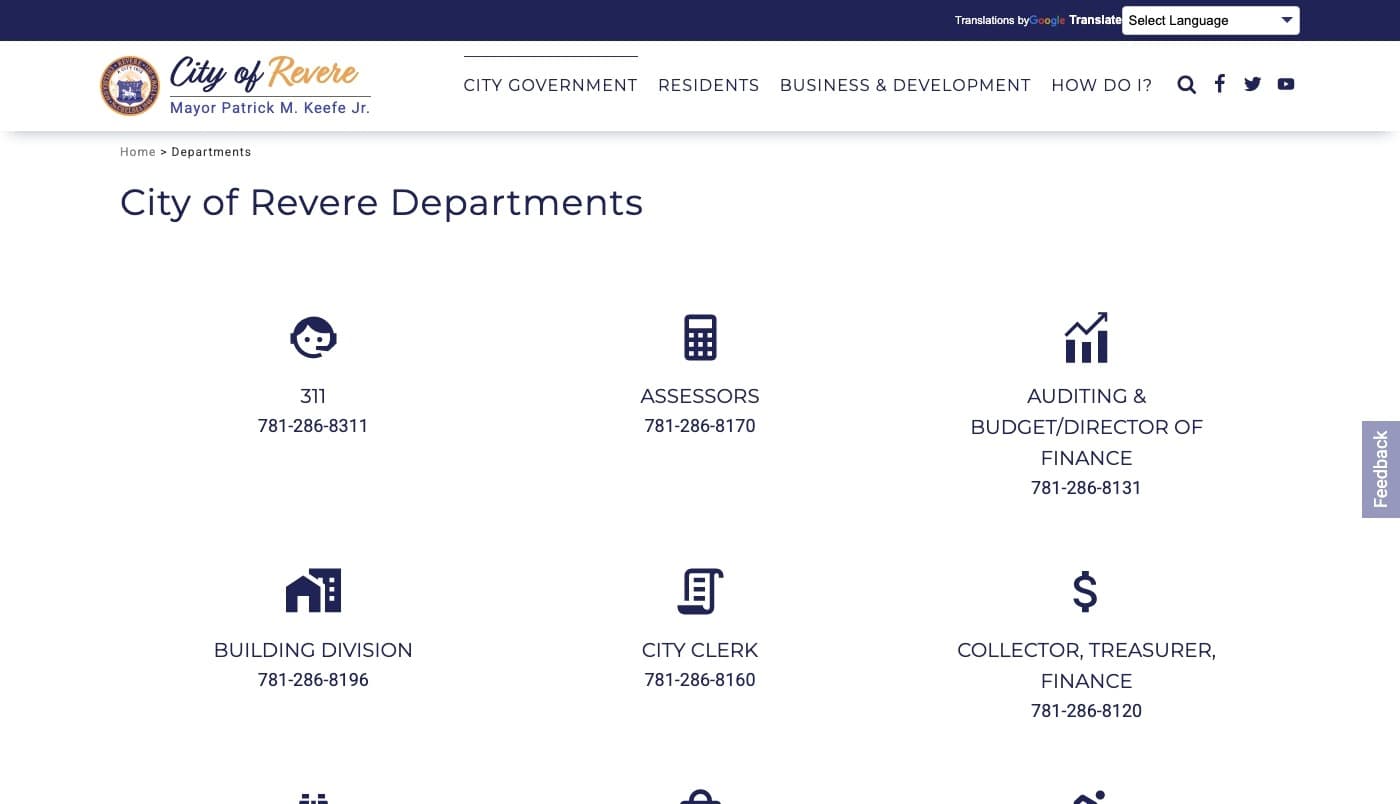Expand the Business & Development menu
Image resolution: width=1400 pixels, height=804 pixels.
click(x=905, y=85)
